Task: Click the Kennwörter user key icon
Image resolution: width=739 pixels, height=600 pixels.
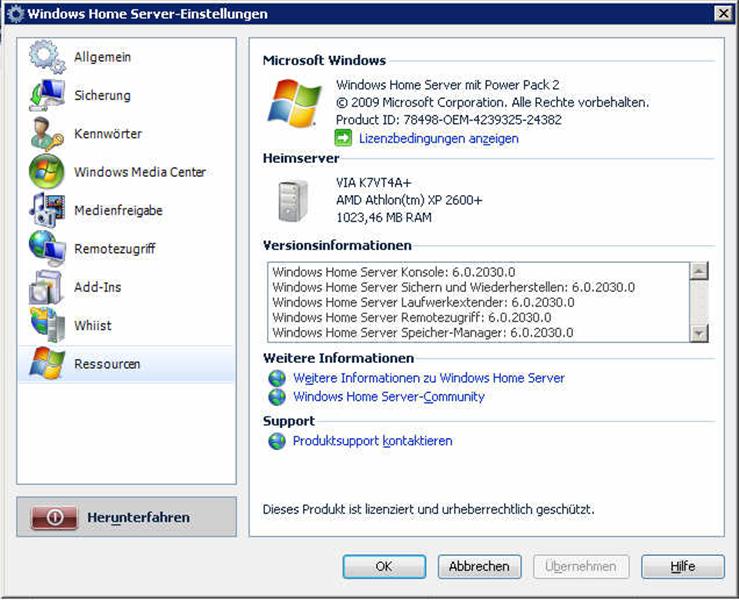Action: point(47,133)
